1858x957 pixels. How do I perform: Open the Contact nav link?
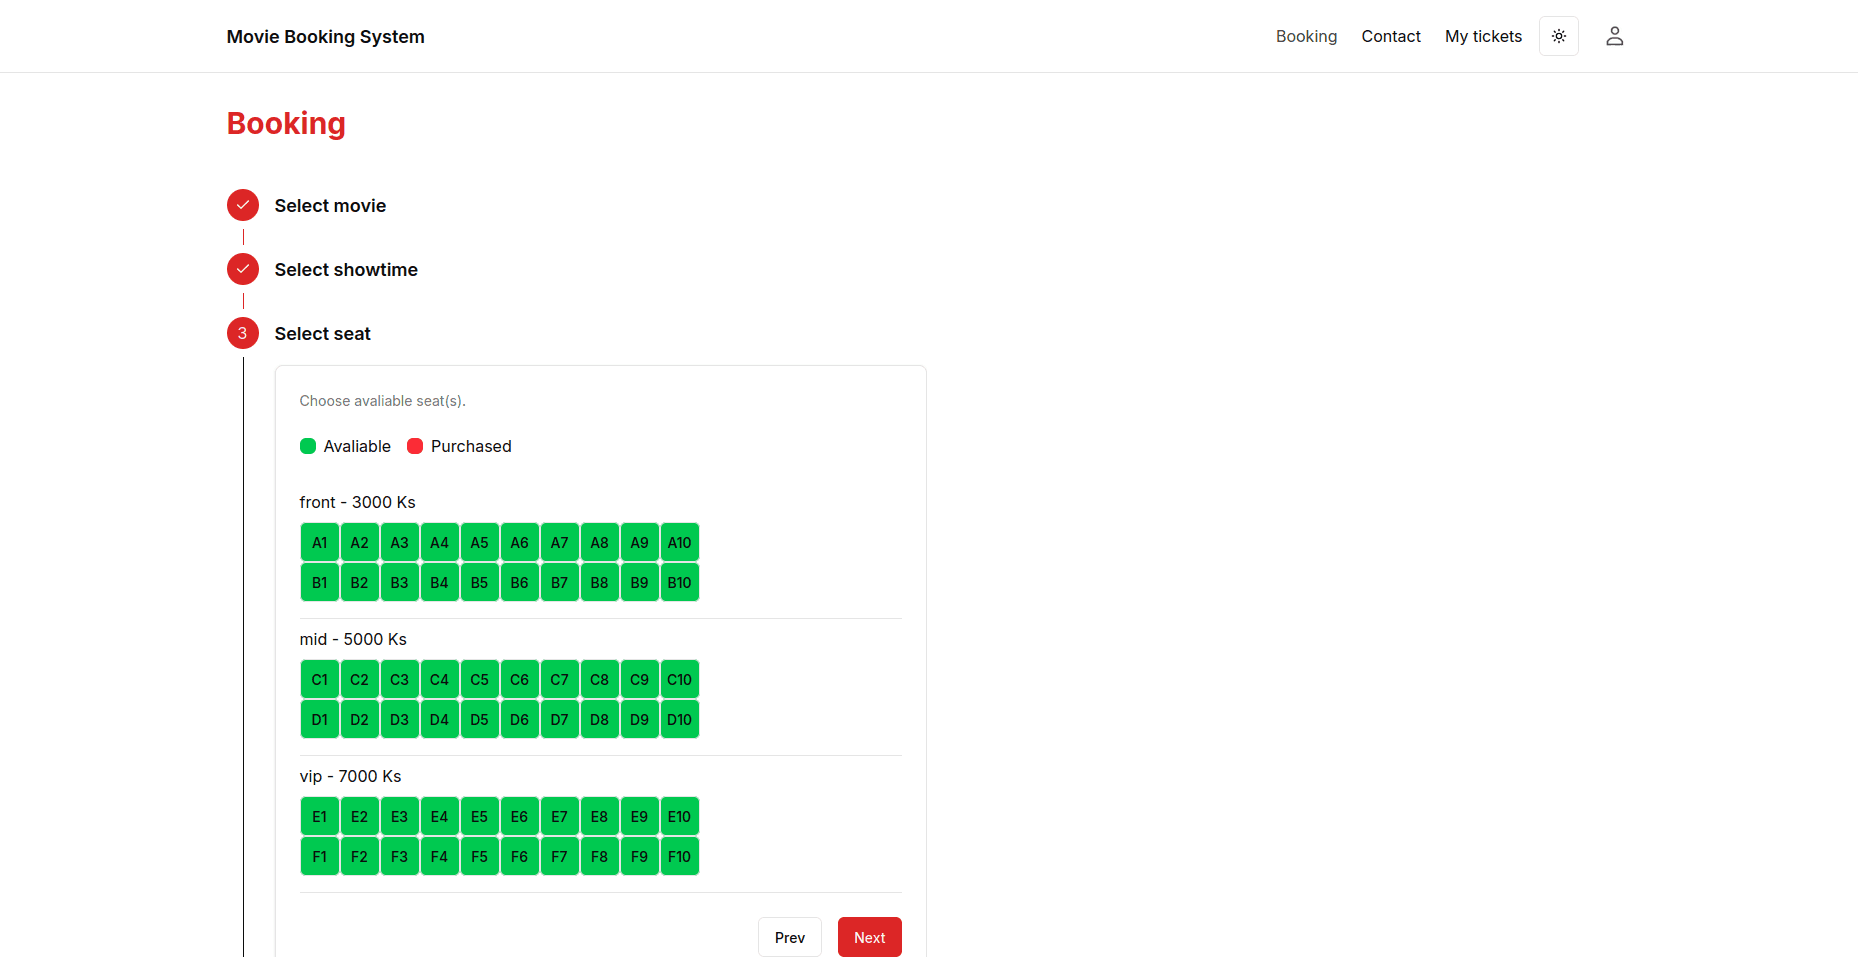1390,36
